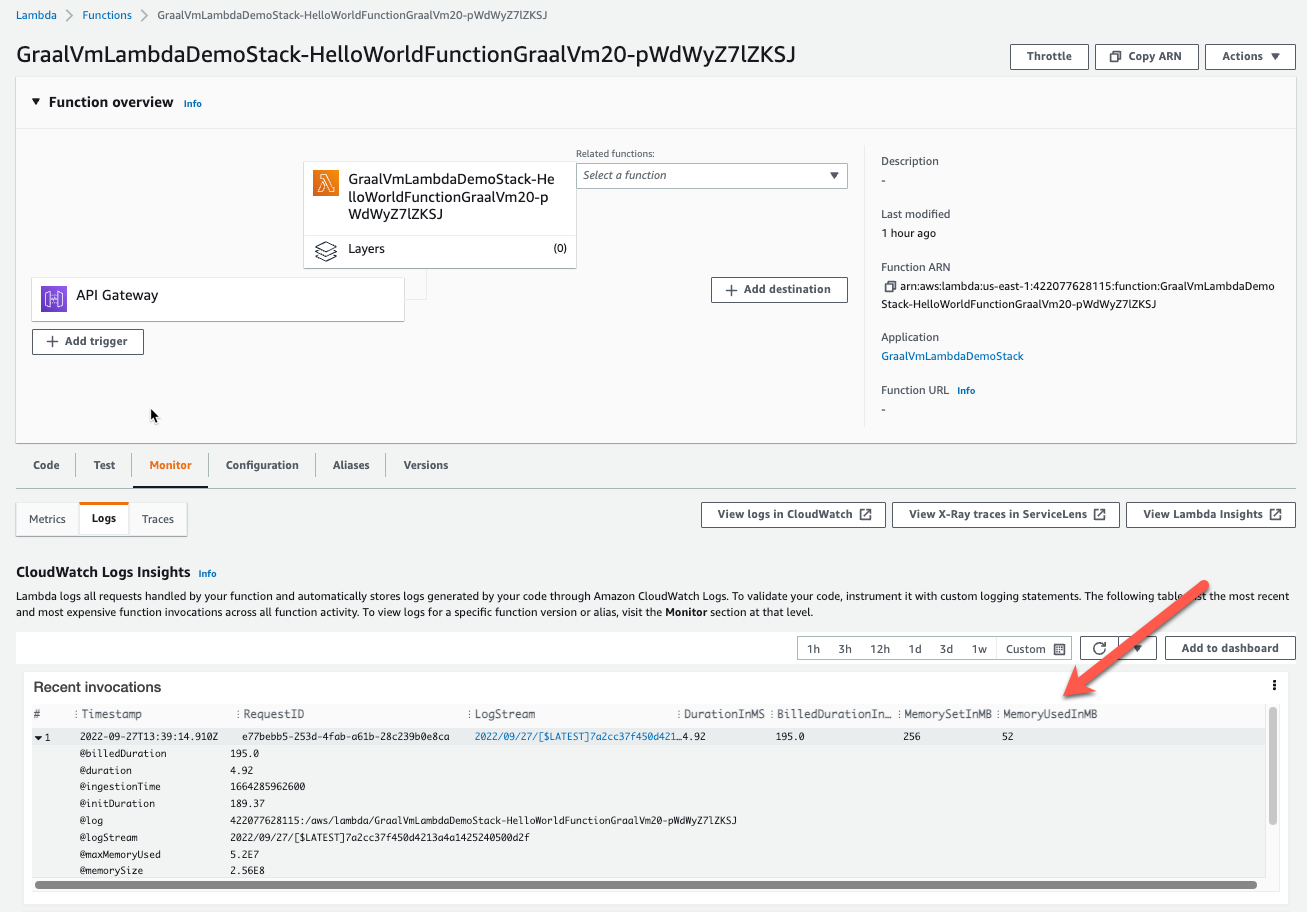The width and height of the screenshot is (1307, 912).
Task: Select the 1w time range
Action: point(979,649)
